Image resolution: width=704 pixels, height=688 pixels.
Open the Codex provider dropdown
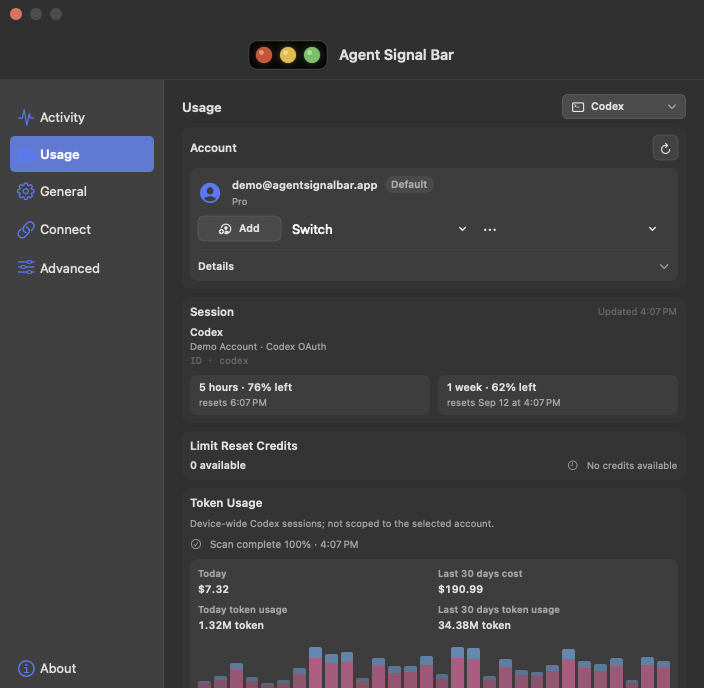click(624, 106)
